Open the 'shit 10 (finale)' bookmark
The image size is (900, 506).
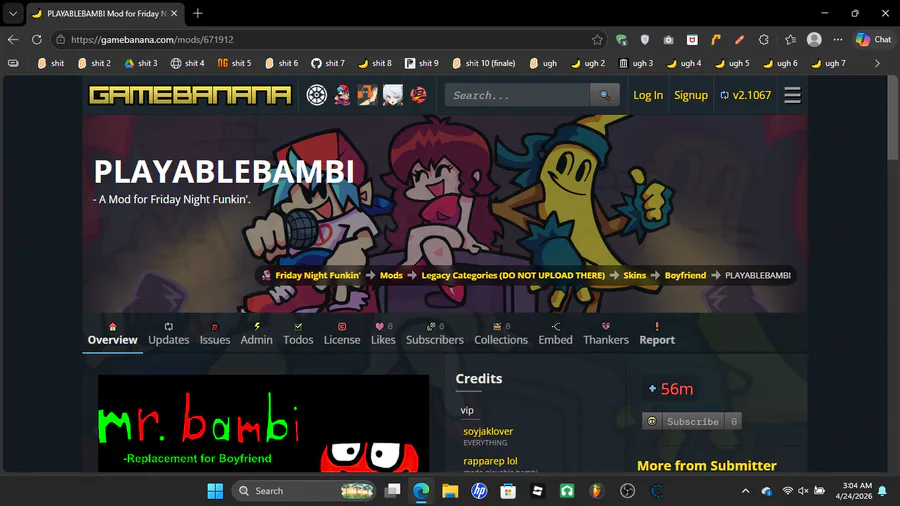tap(483, 63)
